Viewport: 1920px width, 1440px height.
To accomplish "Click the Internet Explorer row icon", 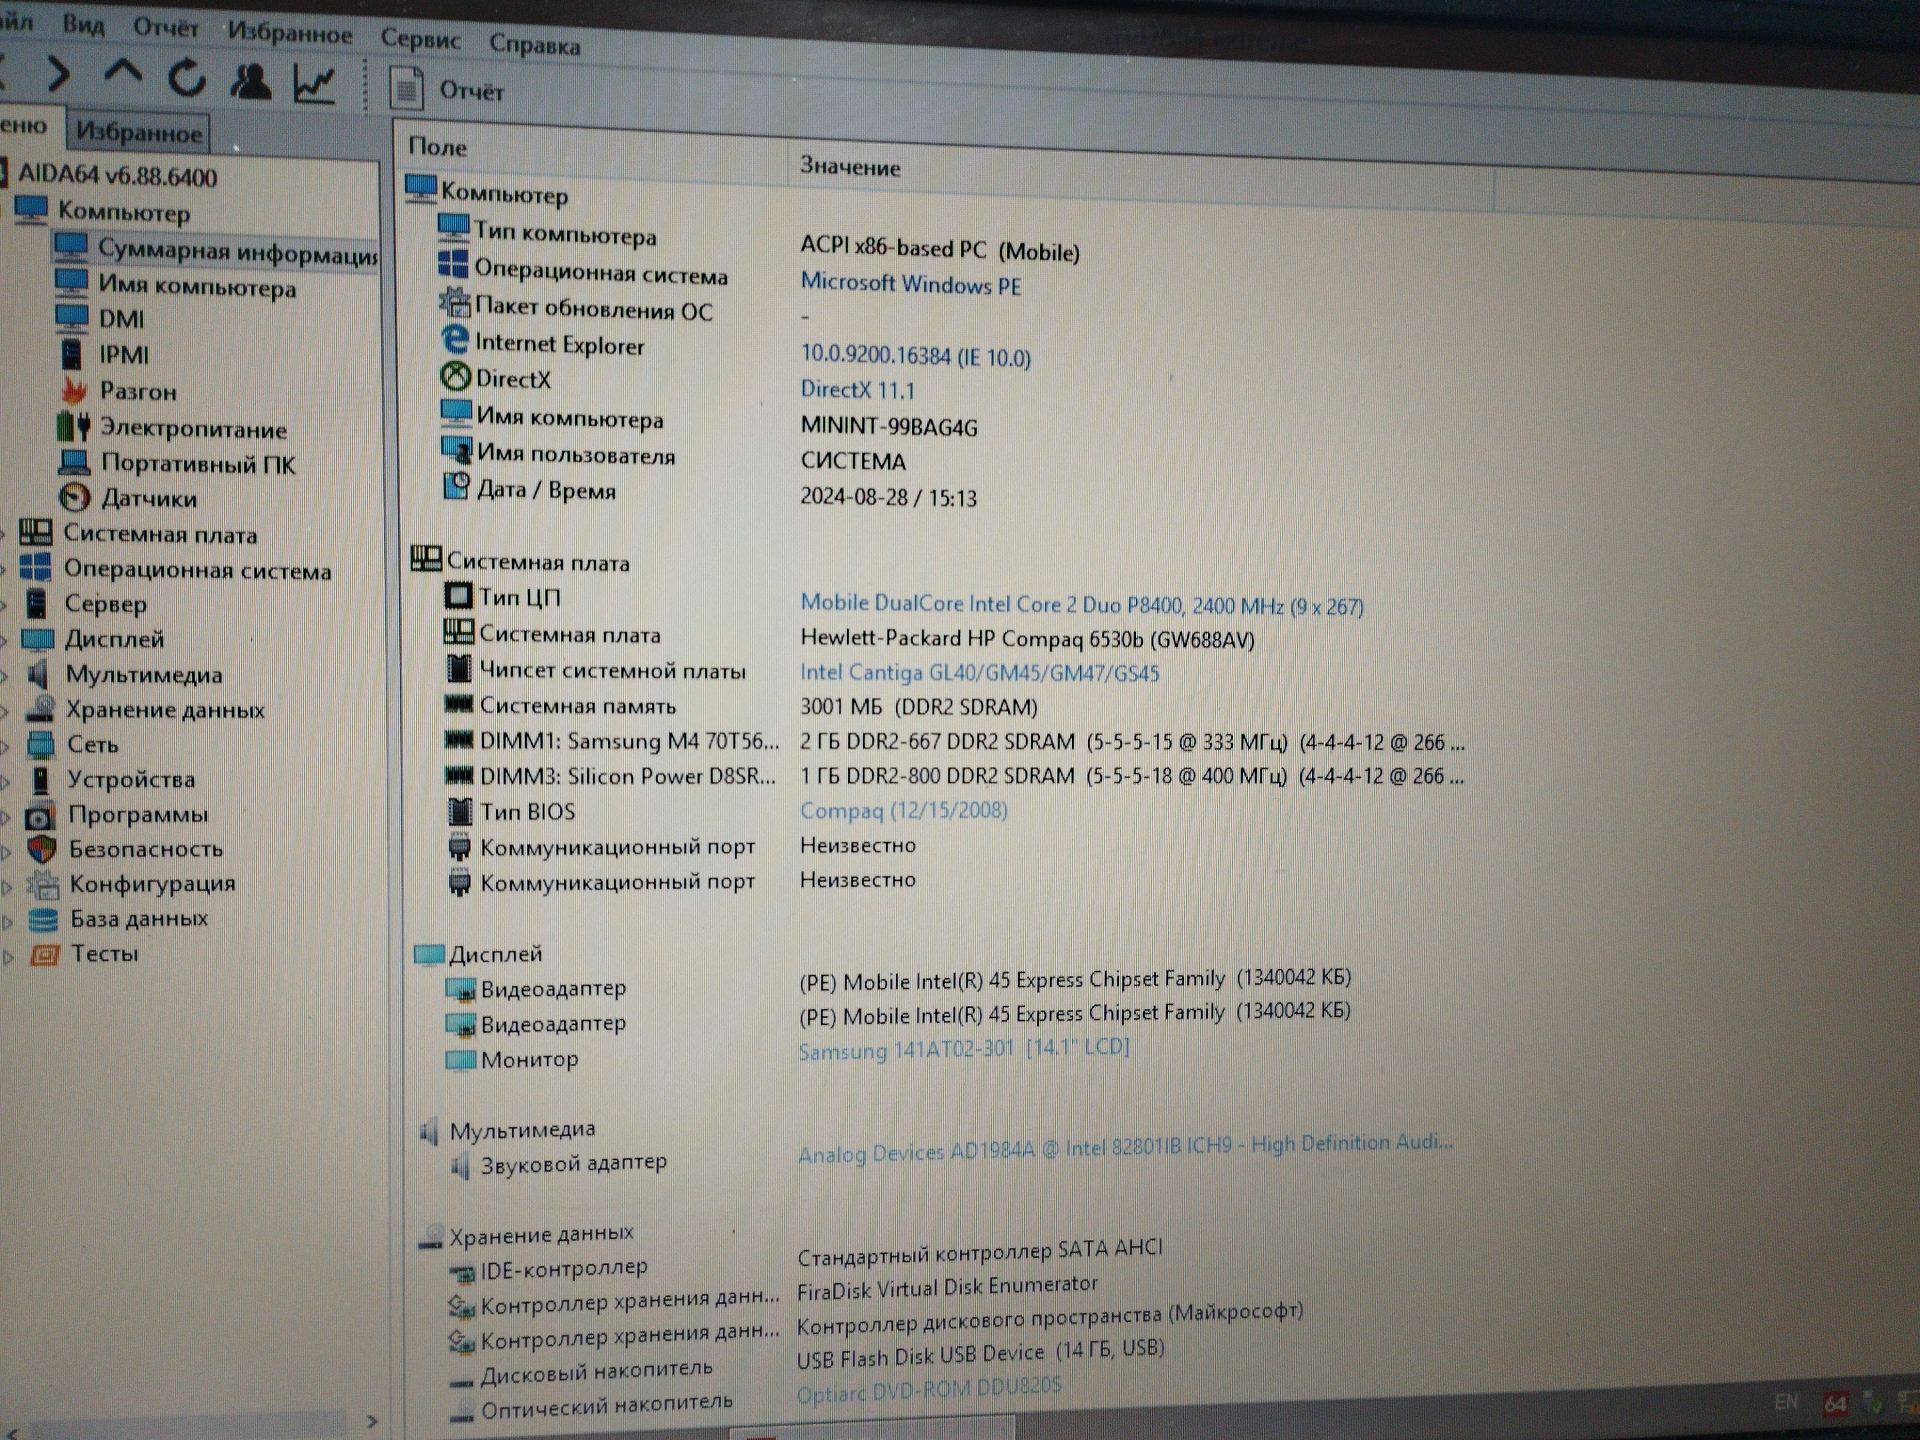I will coord(455,340).
